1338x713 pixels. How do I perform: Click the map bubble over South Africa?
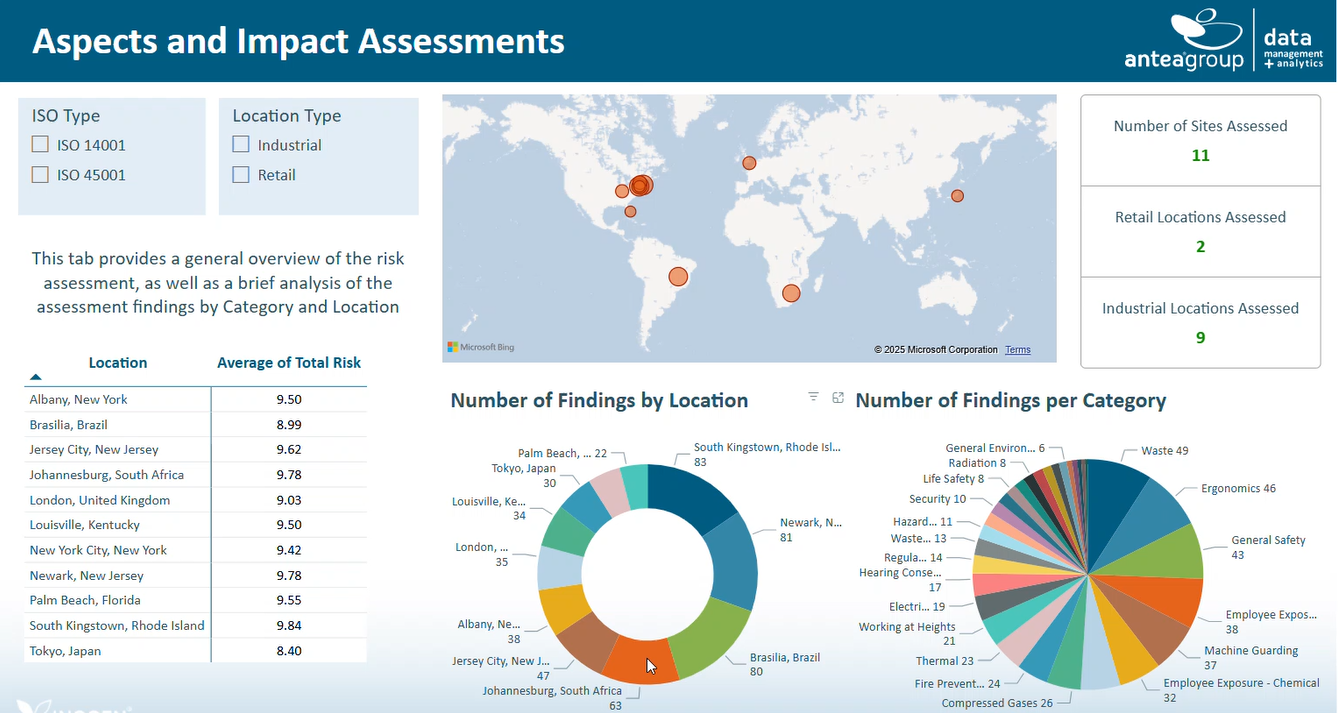tap(790, 293)
